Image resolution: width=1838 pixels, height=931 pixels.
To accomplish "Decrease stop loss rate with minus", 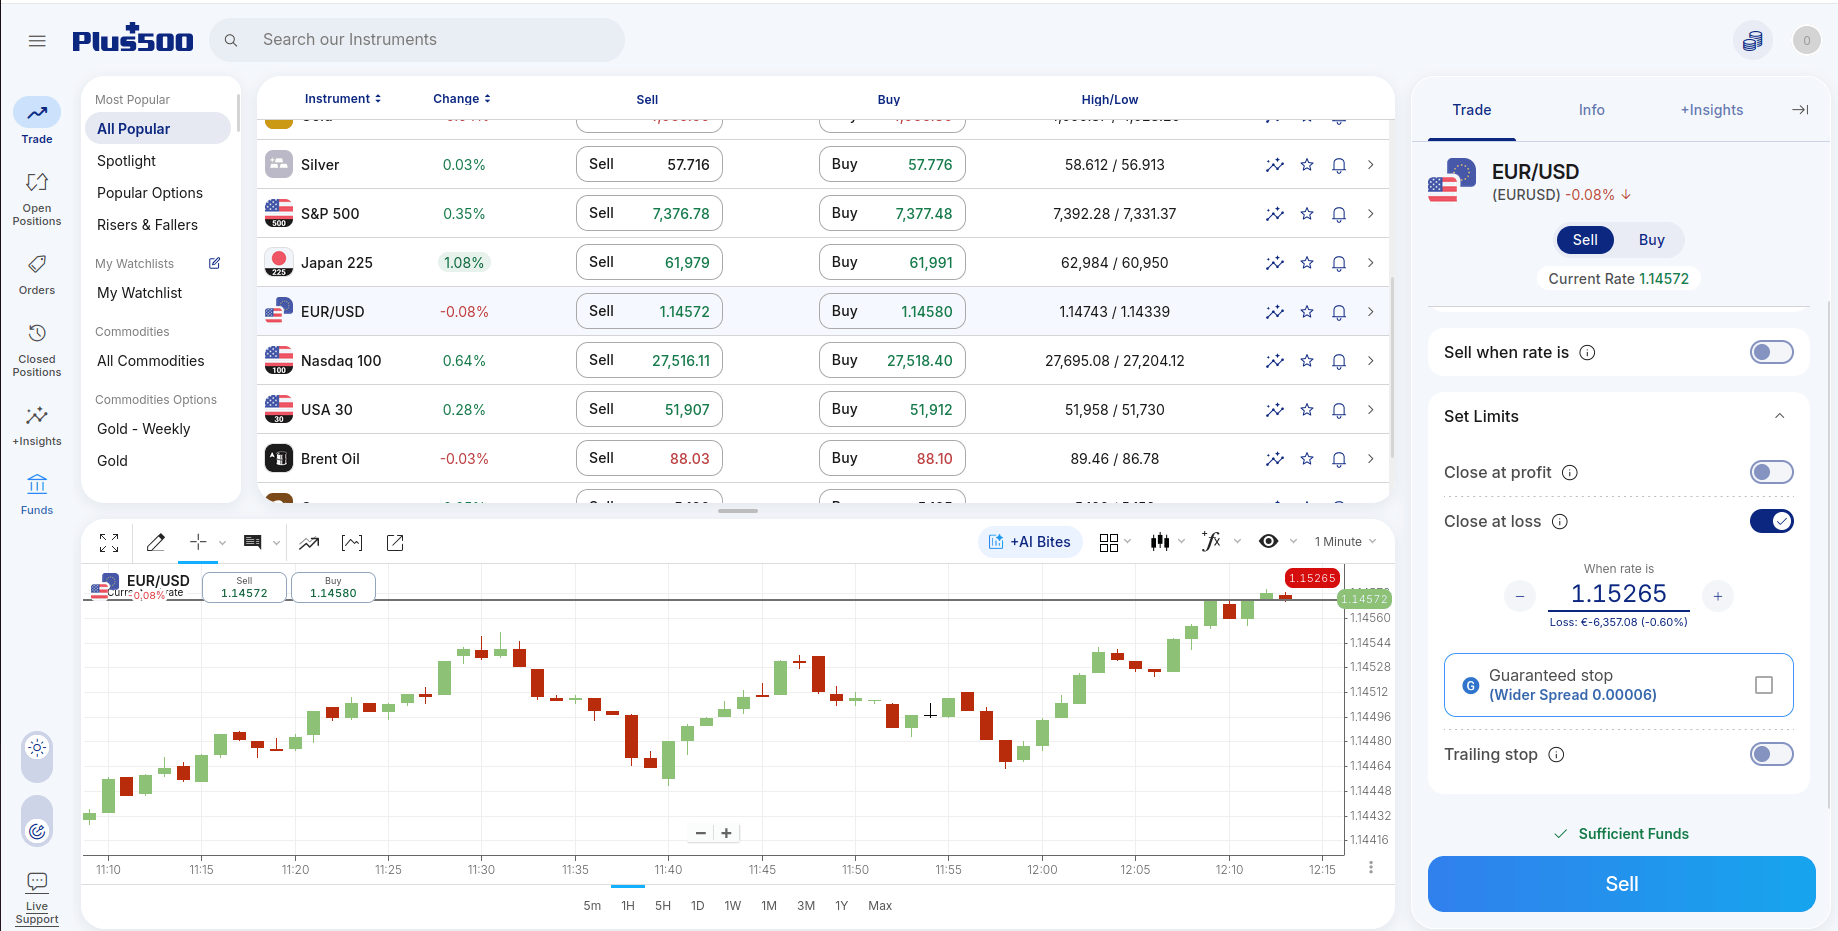I will coord(1519,597).
